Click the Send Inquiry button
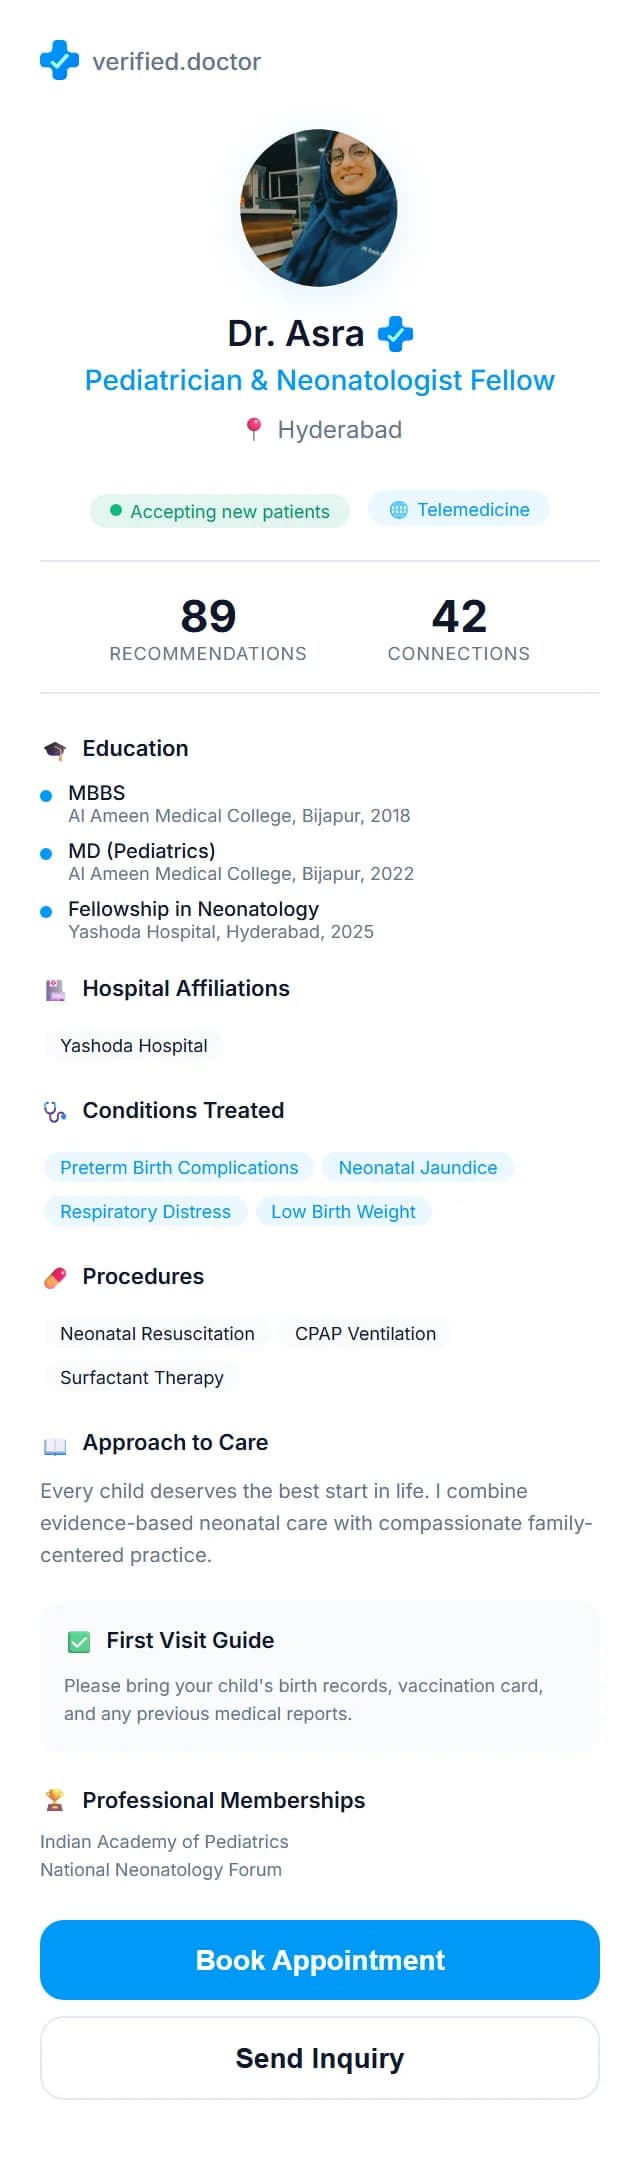640x2164 pixels. 319,2057
